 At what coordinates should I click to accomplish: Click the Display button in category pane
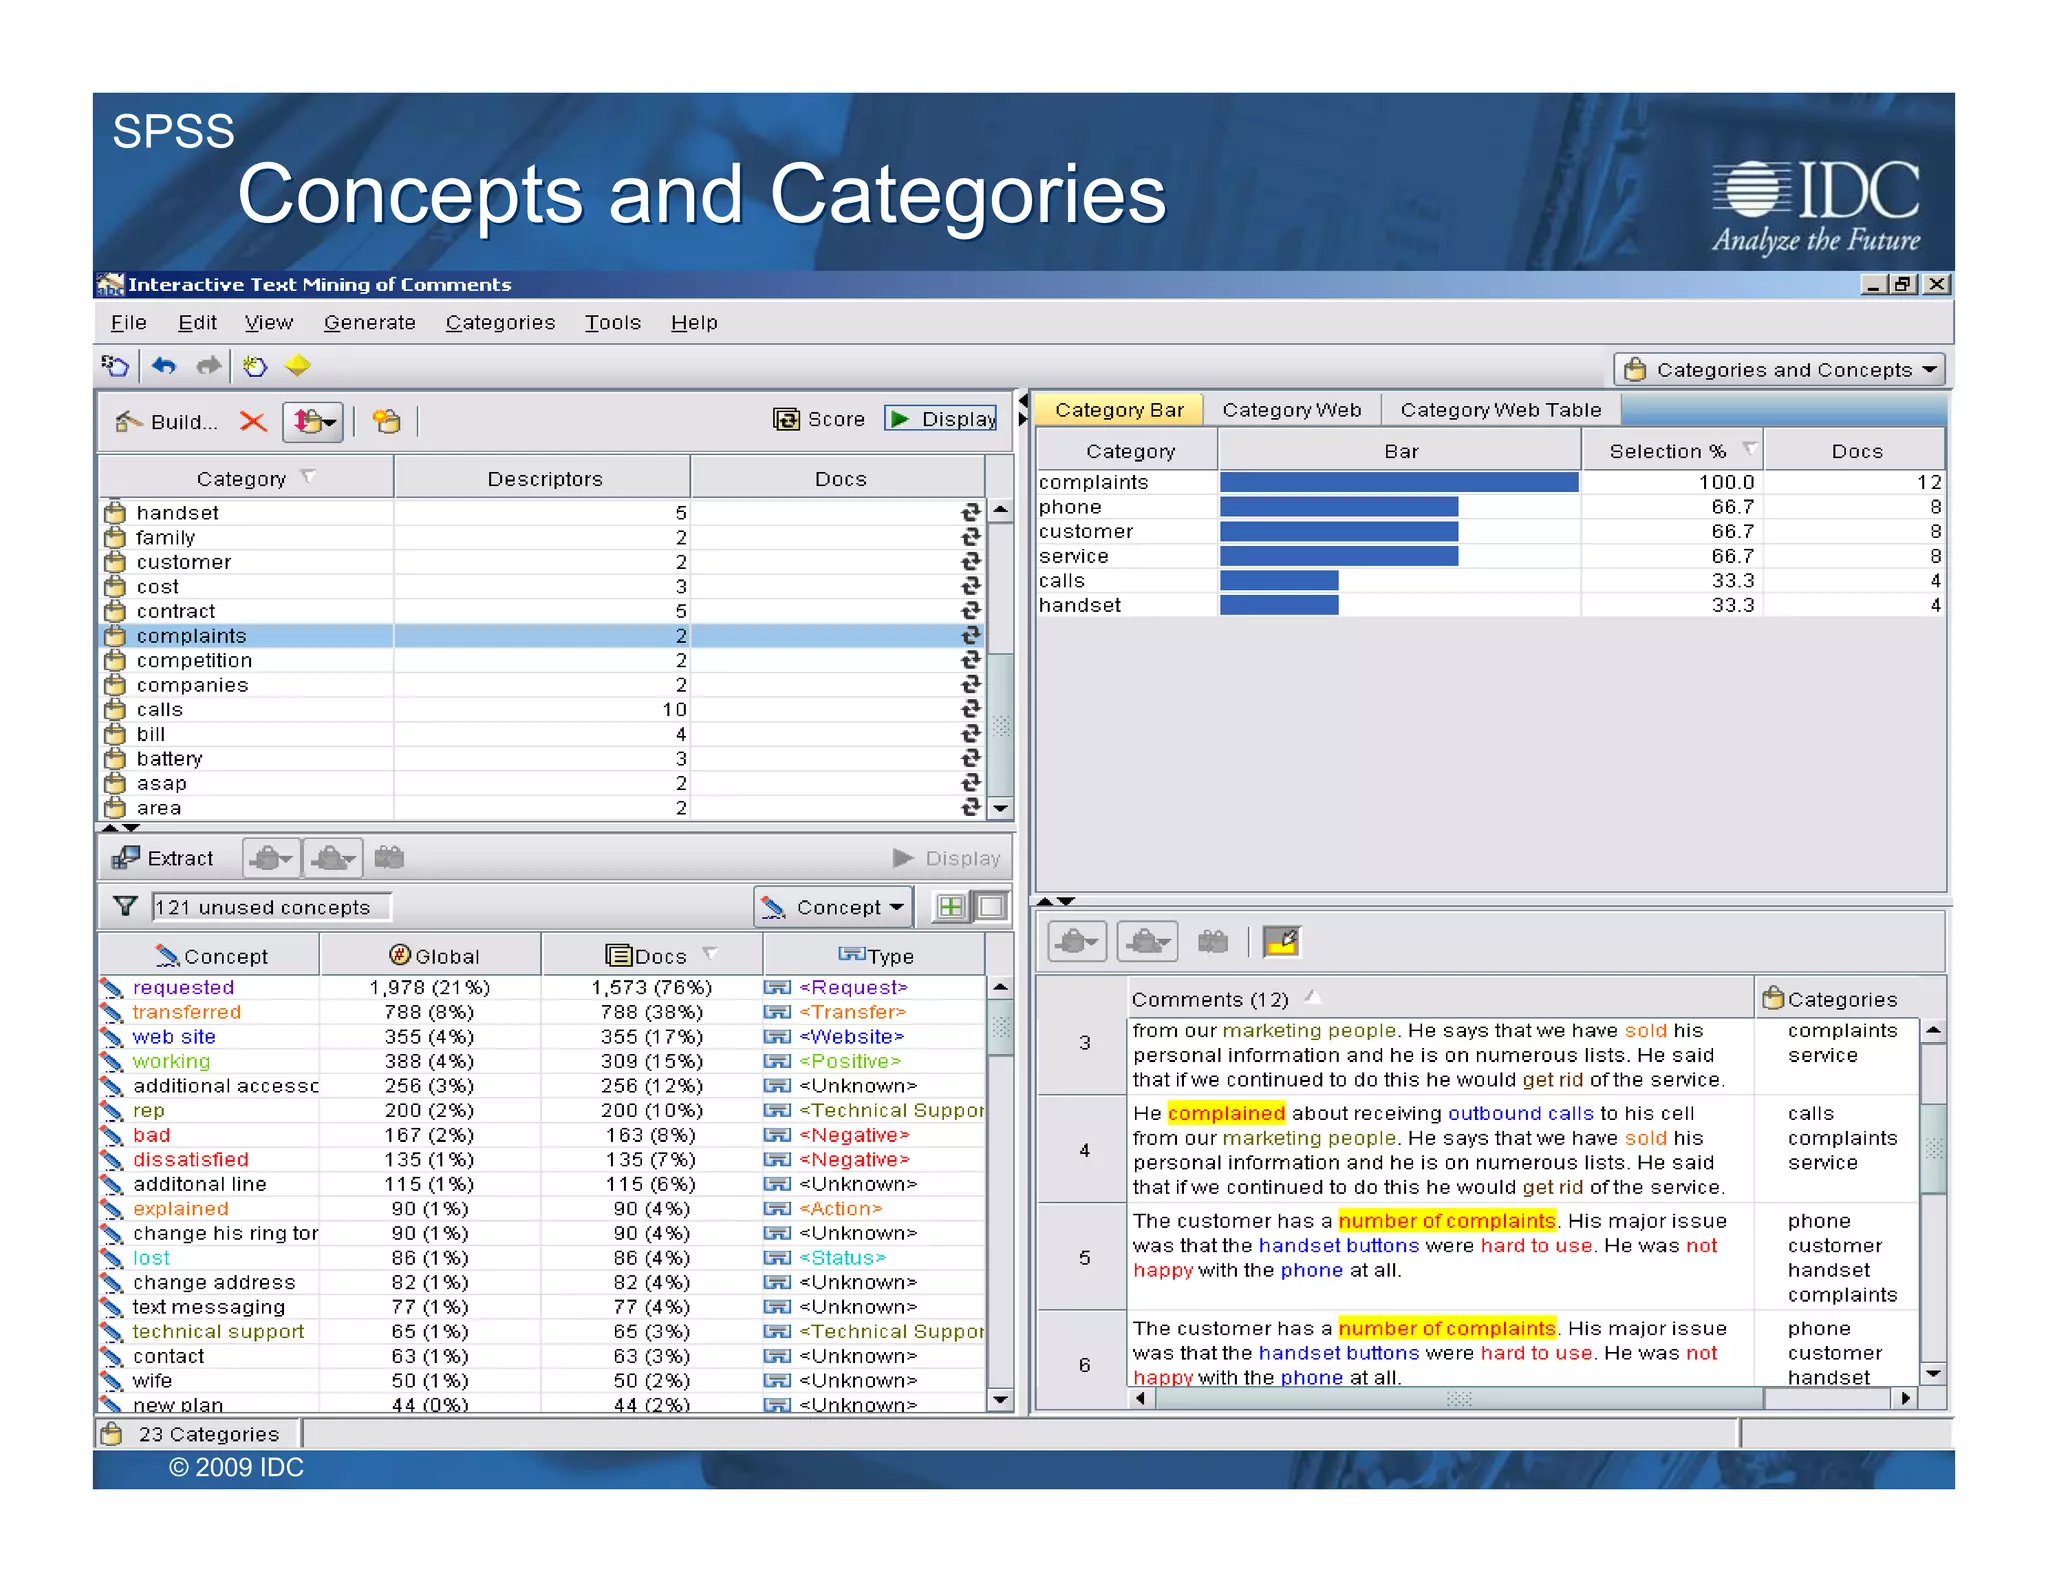(x=941, y=419)
